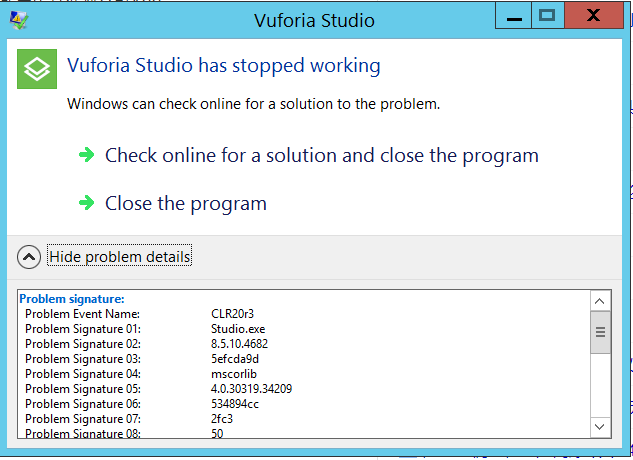Click green arrow beside Check online option
This screenshot has height=460, width=633.
pyautogui.click(x=86, y=155)
